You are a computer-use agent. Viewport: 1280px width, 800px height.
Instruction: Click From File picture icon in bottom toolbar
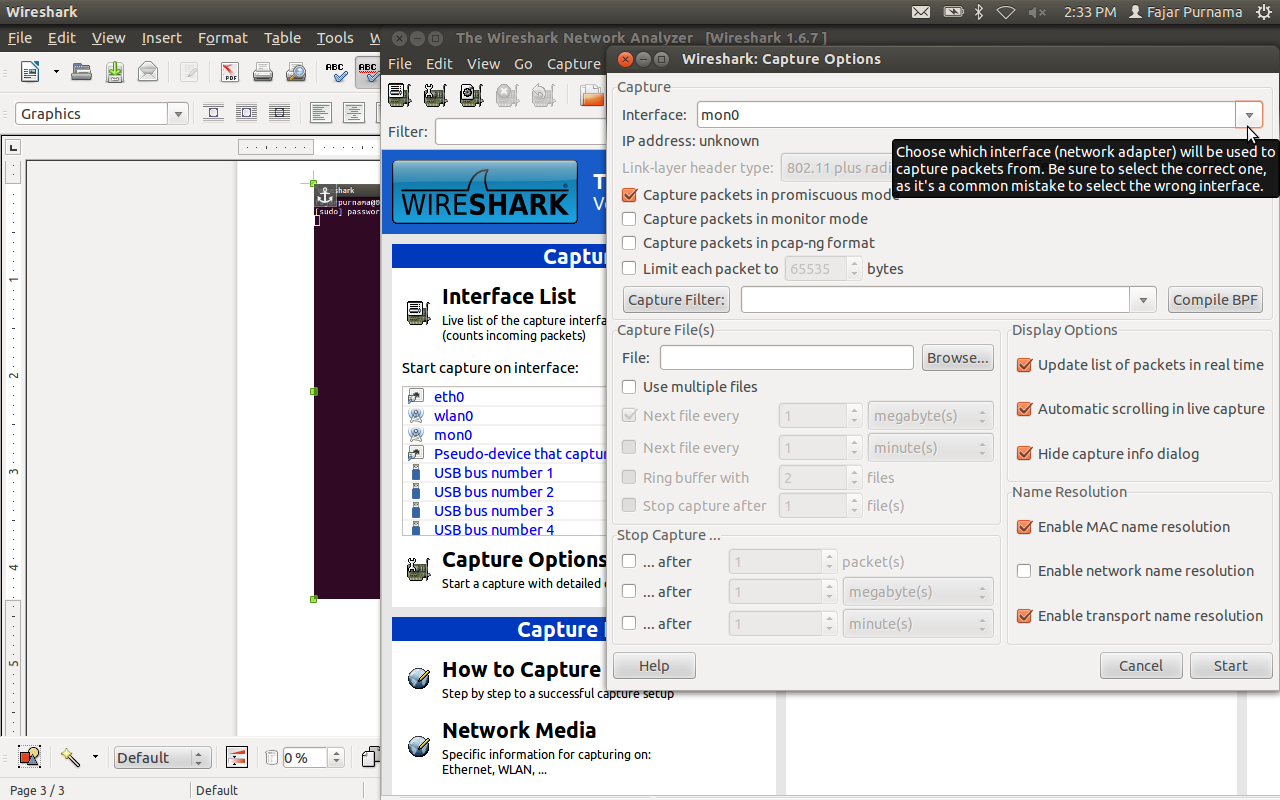pos(29,757)
